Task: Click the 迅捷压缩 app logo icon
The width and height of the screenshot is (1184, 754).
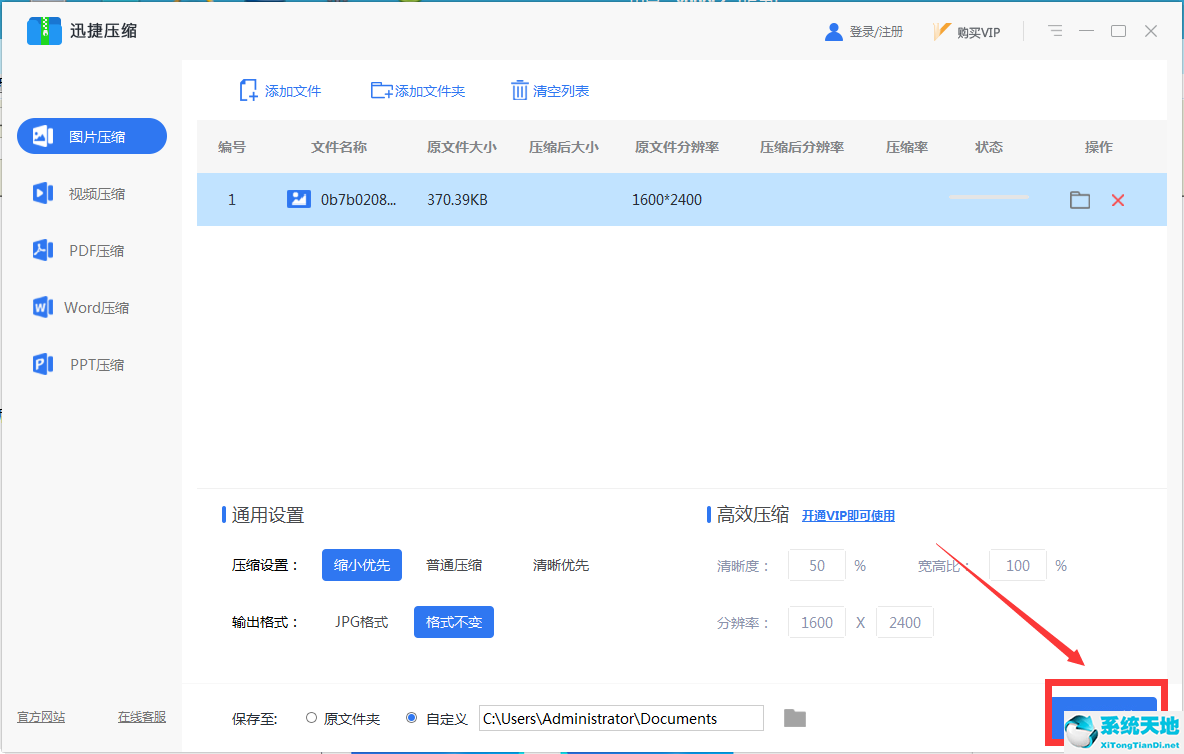Action: click(44, 31)
